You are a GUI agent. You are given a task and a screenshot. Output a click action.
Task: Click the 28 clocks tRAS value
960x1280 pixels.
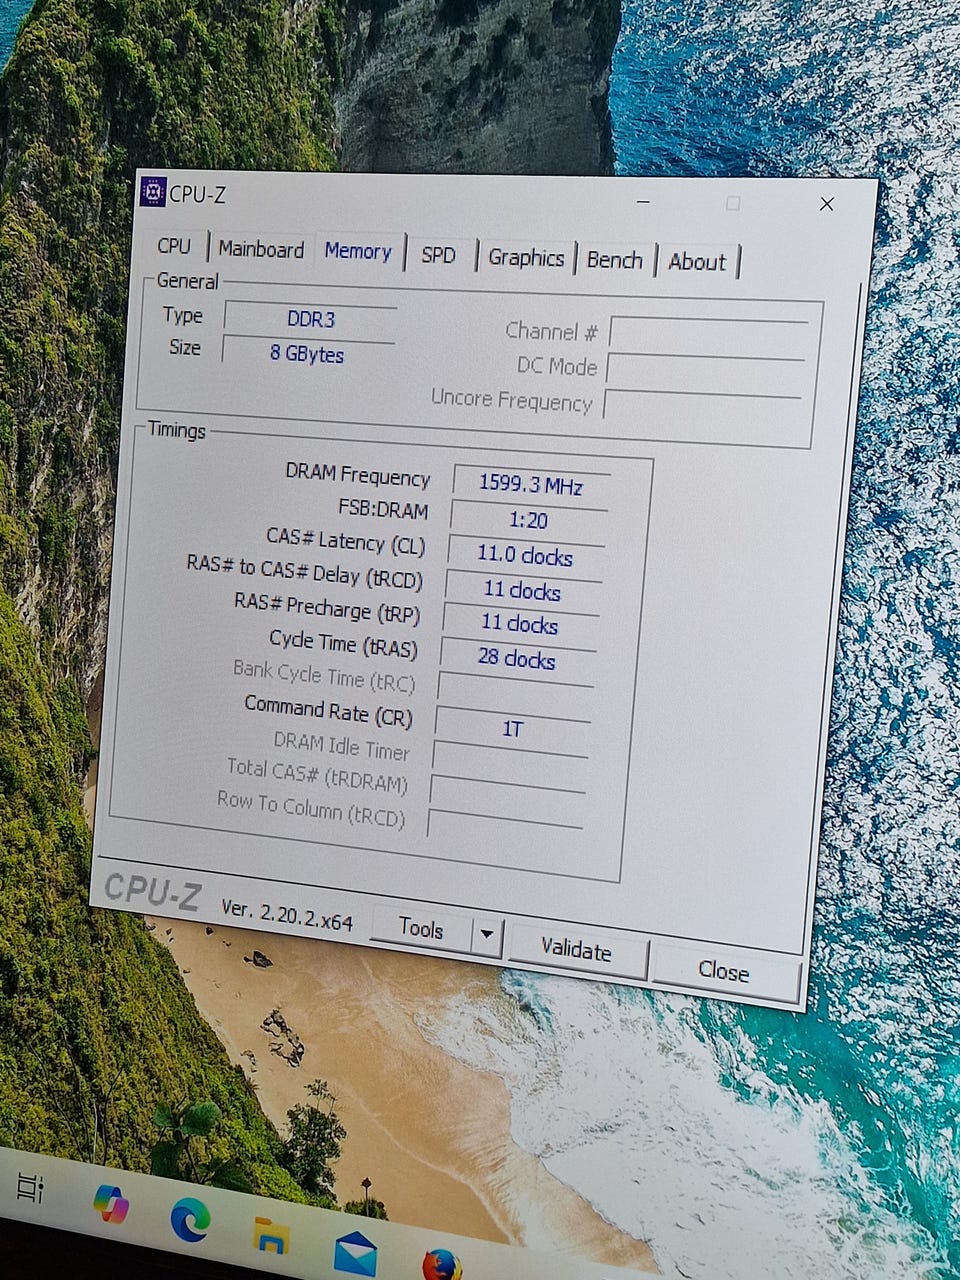(516, 659)
